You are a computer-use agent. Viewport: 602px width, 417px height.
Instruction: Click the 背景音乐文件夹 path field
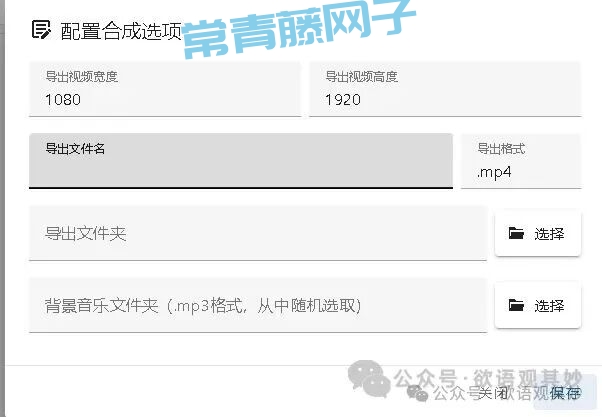click(257, 305)
